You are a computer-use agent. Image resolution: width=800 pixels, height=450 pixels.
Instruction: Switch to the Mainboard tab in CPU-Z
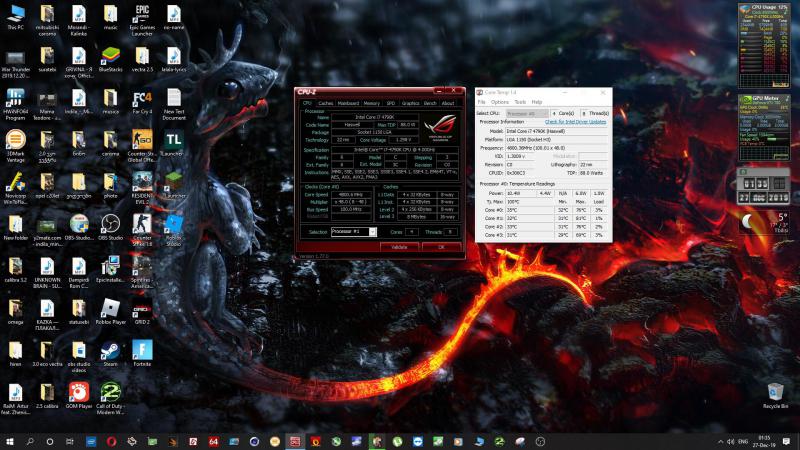point(348,103)
